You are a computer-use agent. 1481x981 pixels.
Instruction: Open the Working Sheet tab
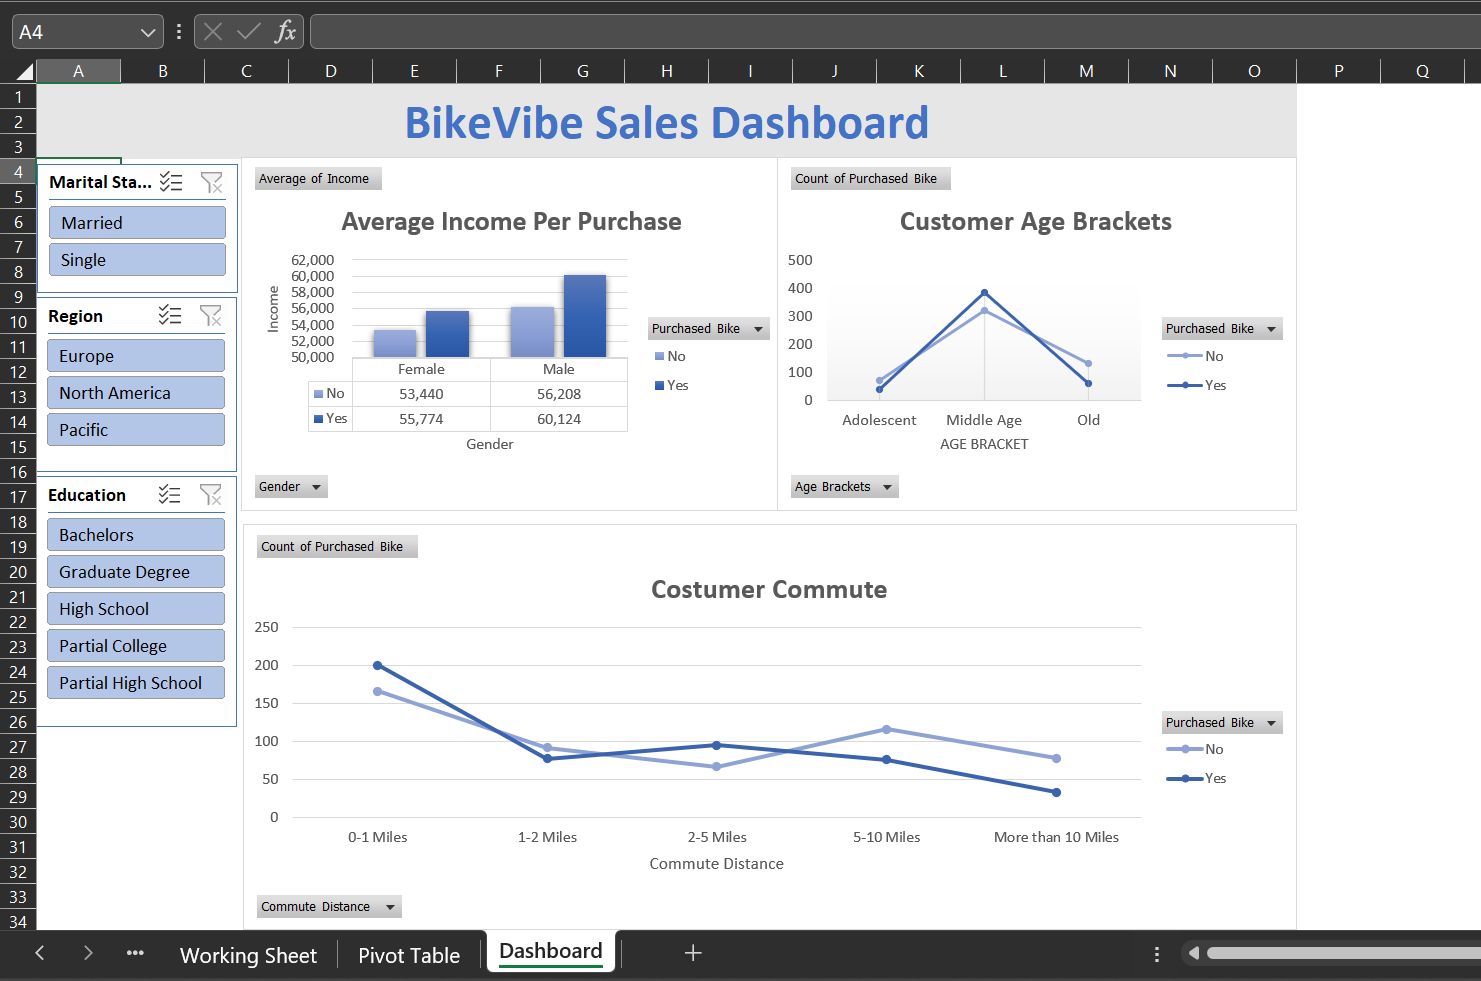click(x=248, y=955)
